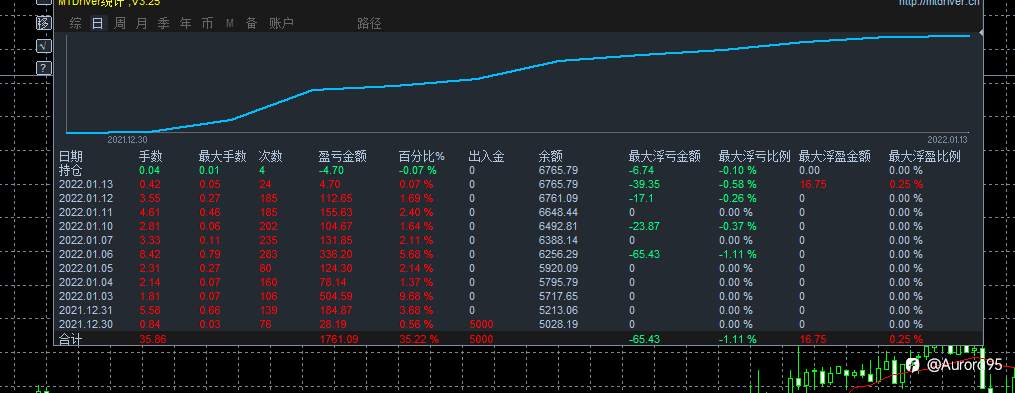Click the 日期 column header
This screenshot has width=1015, height=393.
pyautogui.click(x=71, y=157)
